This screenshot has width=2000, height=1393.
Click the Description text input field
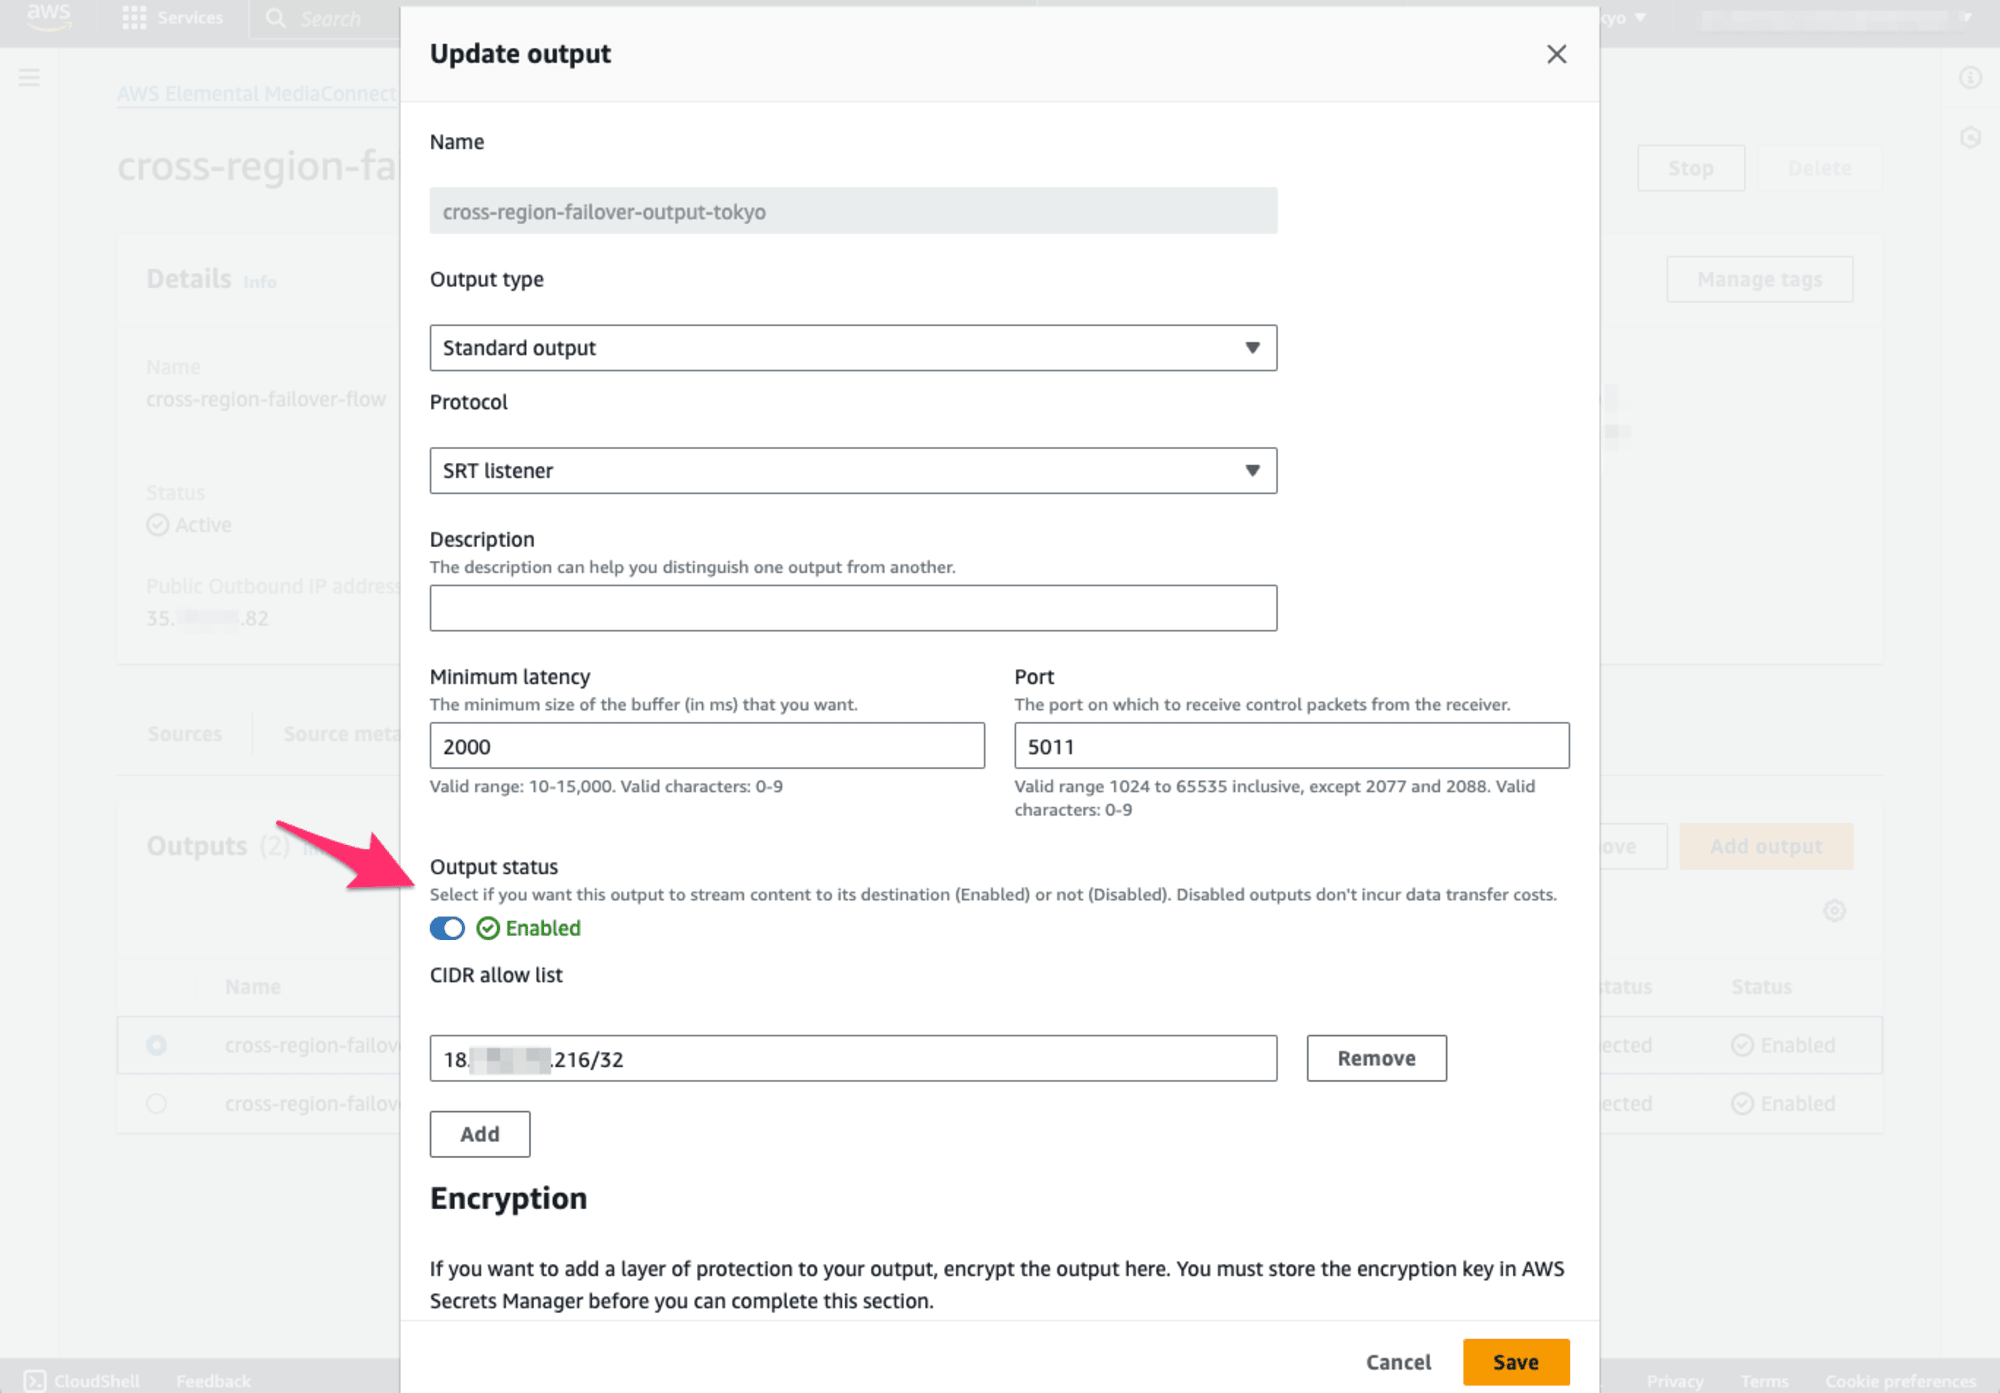[851, 608]
